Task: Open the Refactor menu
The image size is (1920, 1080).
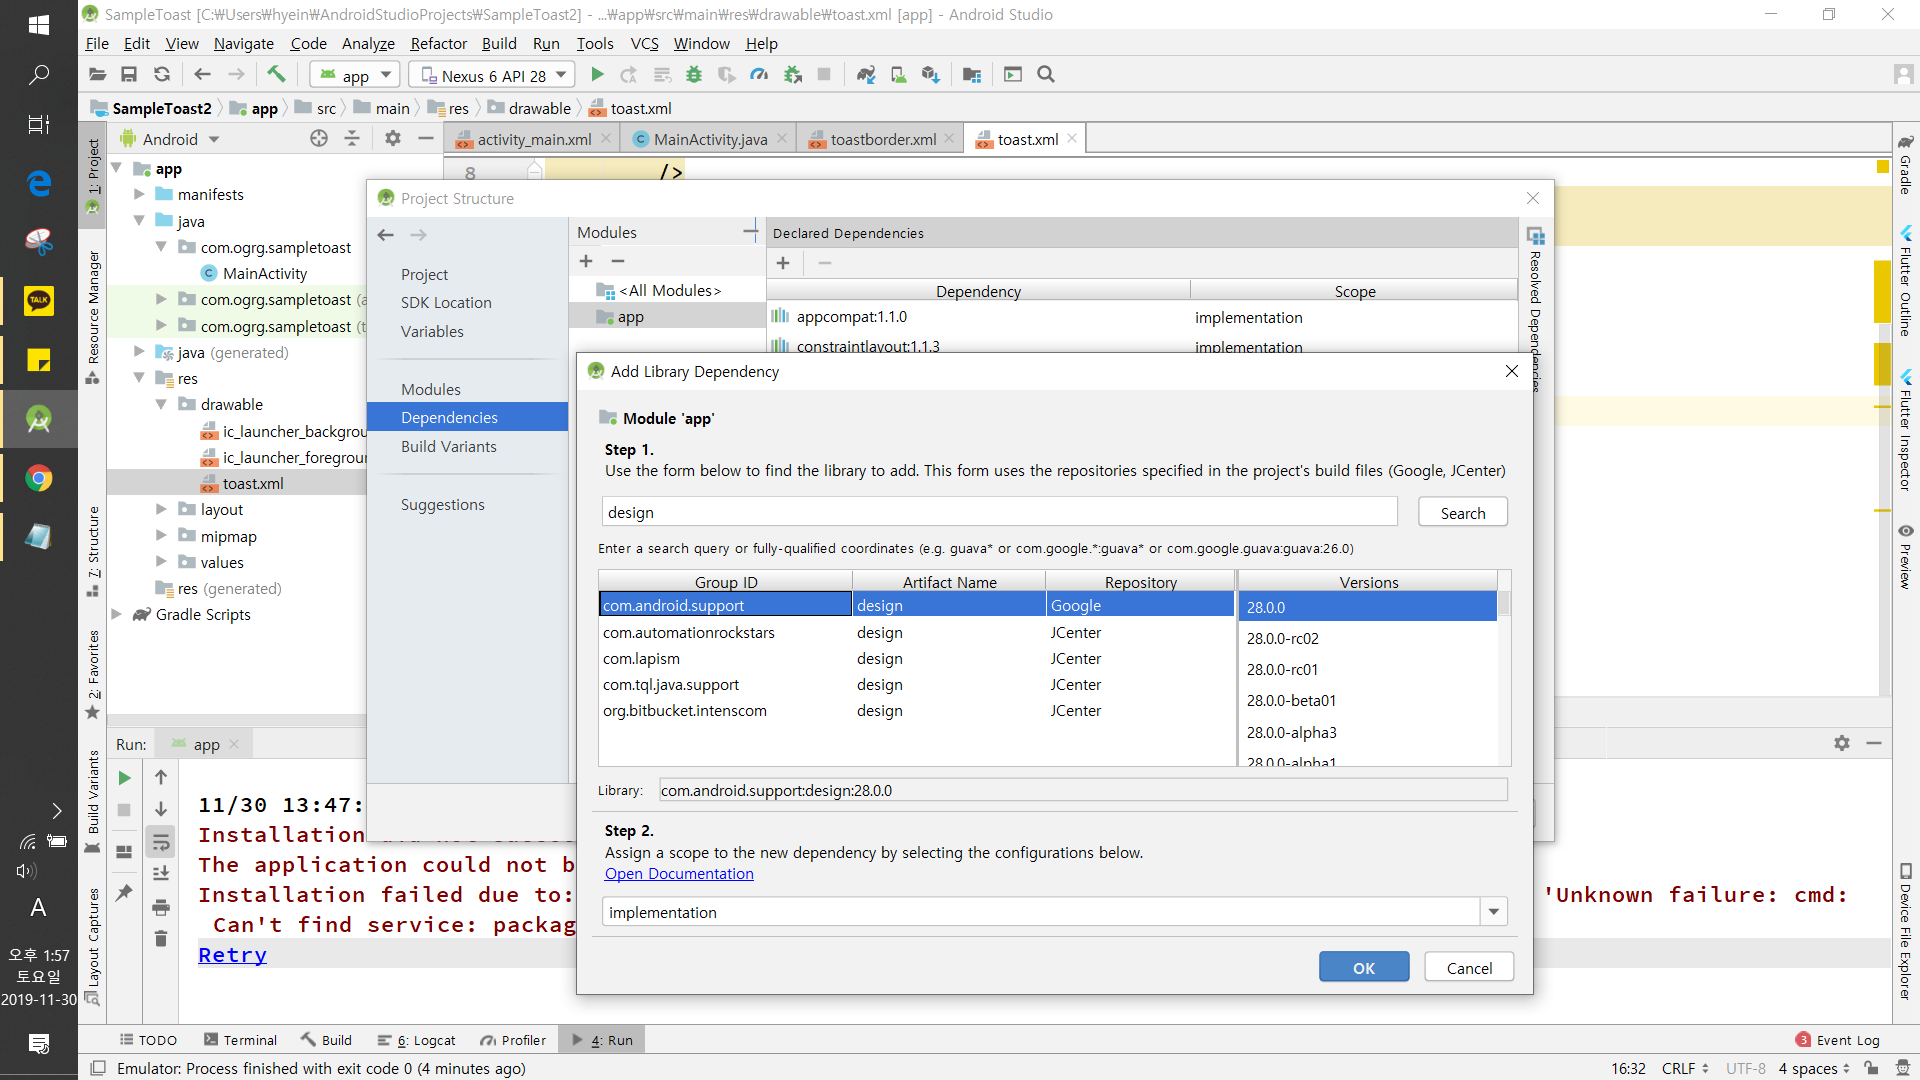Action: pos(438,43)
